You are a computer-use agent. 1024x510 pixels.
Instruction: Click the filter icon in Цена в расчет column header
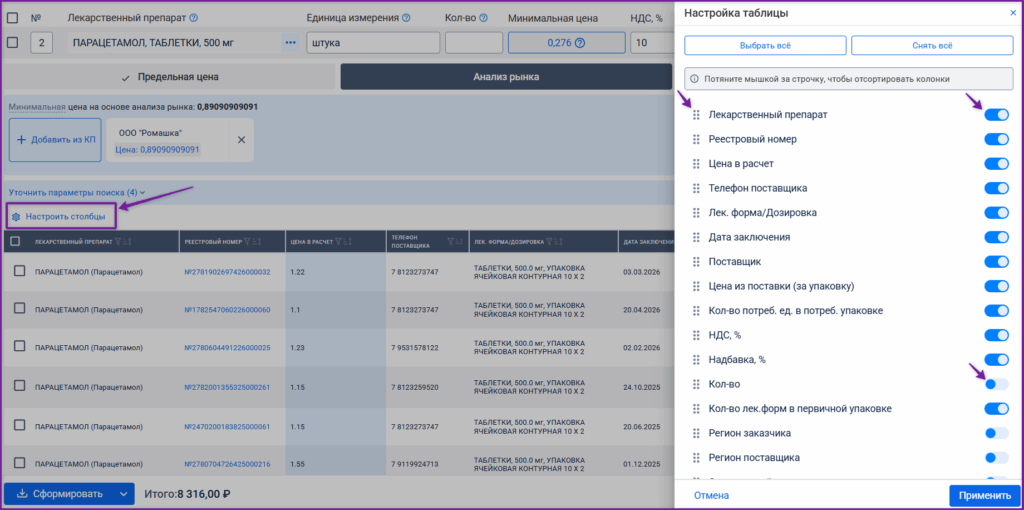point(340,242)
